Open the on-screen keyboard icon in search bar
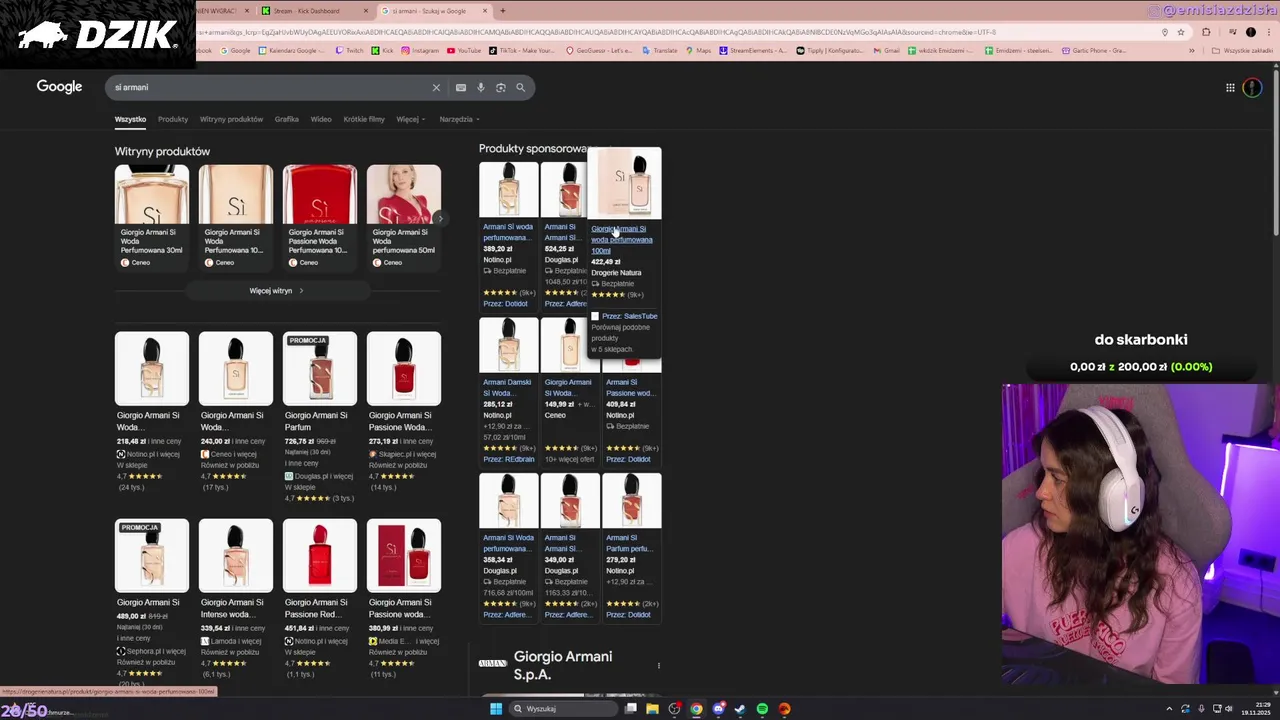Viewport: 1280px width, 720px height. pos(461,87)
